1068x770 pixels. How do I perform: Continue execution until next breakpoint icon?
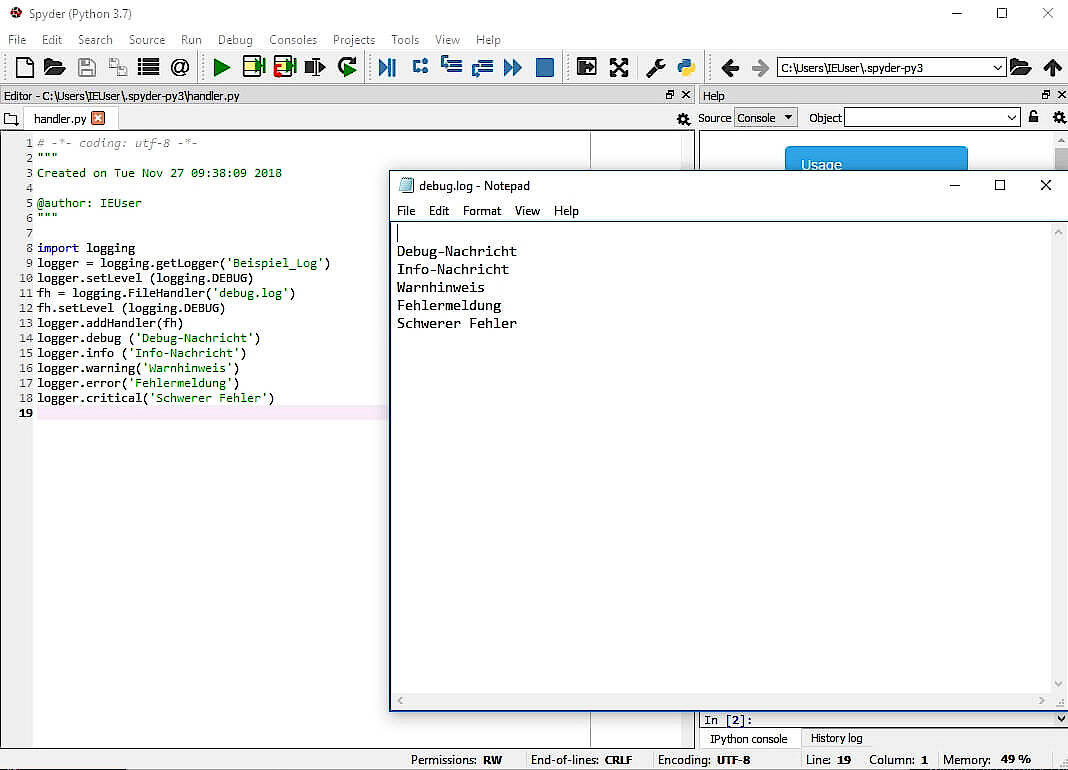[x=513, y=67]
